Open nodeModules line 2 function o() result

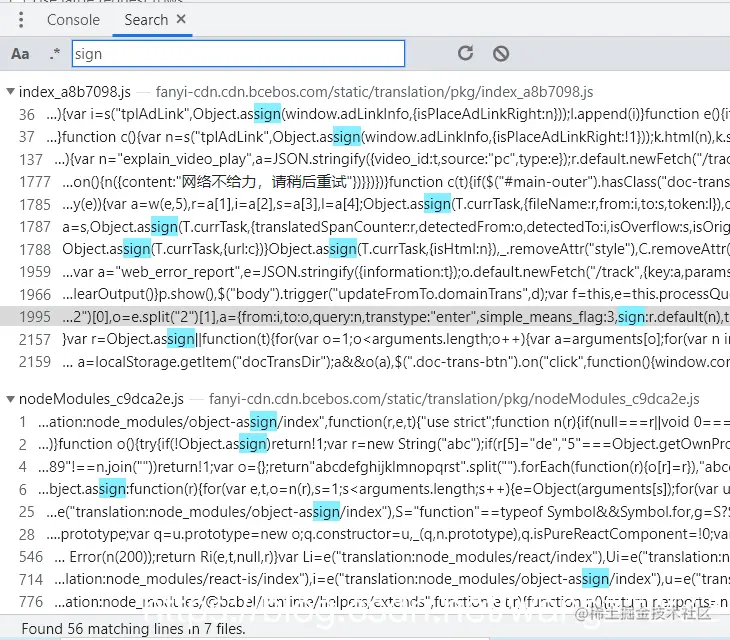[365, 445]
